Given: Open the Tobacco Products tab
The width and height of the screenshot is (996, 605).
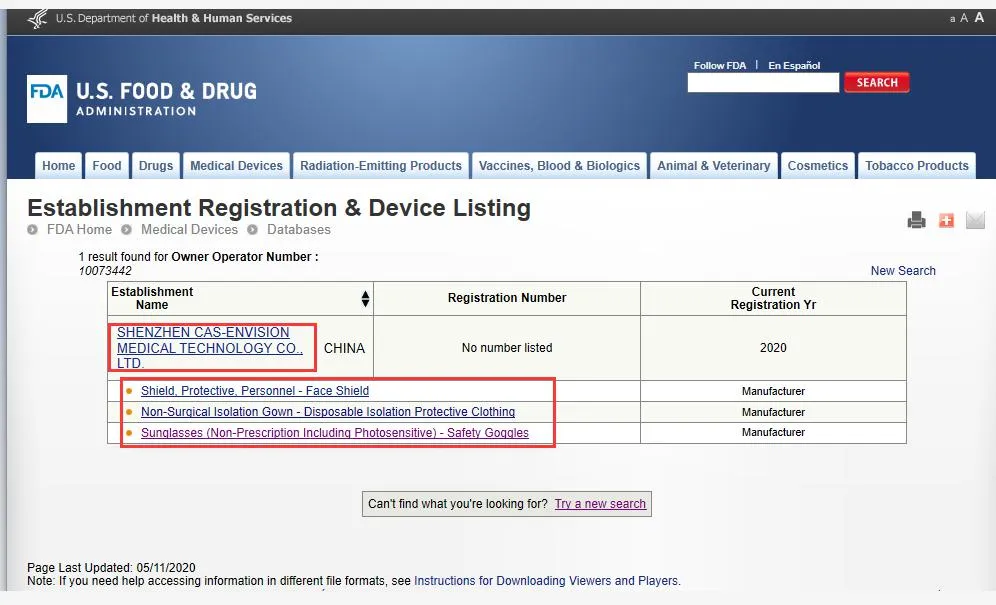Looking at the screenshot, I should coord(917,165).
